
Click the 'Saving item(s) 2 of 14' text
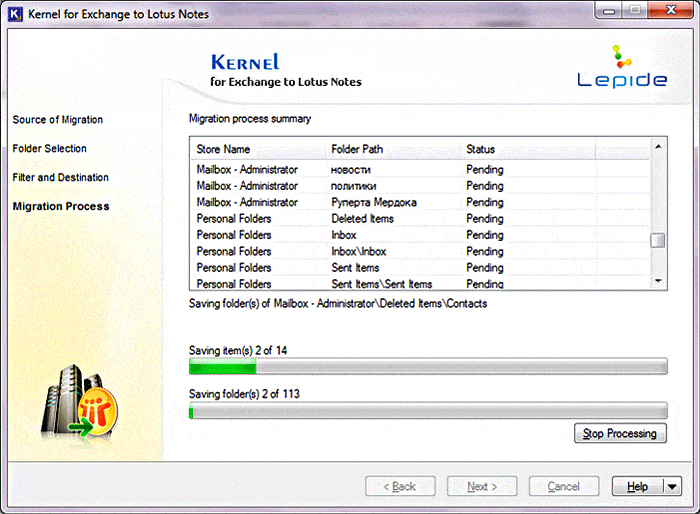click(238, 351)
